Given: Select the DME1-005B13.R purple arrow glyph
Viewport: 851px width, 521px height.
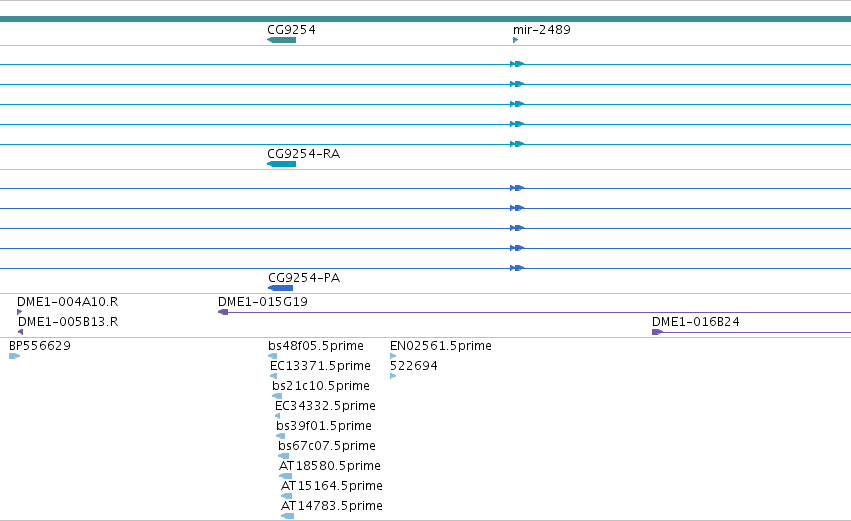Looking at the screenshot, I should 21,332.
